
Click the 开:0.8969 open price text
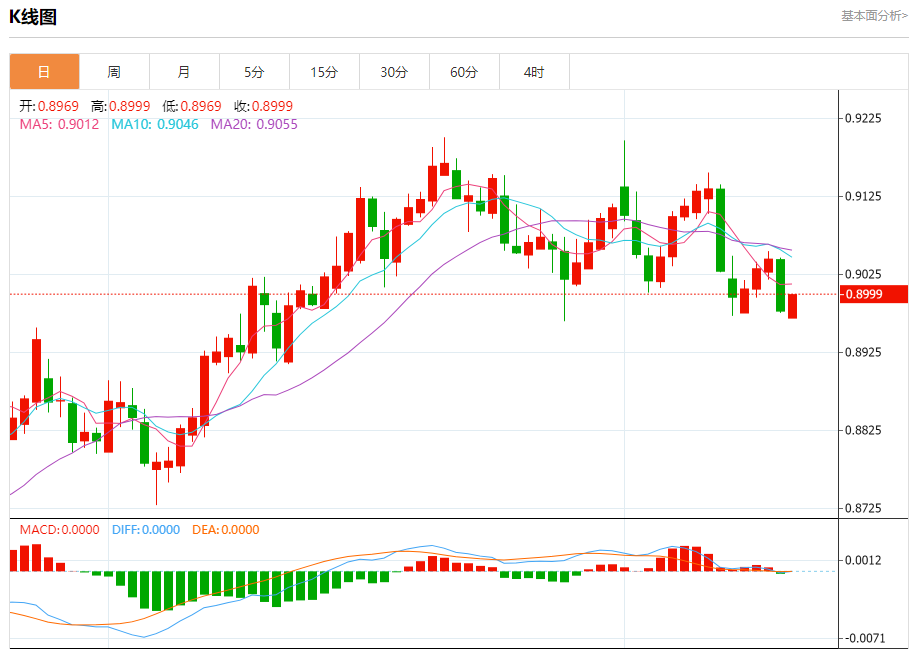[x=49, y=106]
